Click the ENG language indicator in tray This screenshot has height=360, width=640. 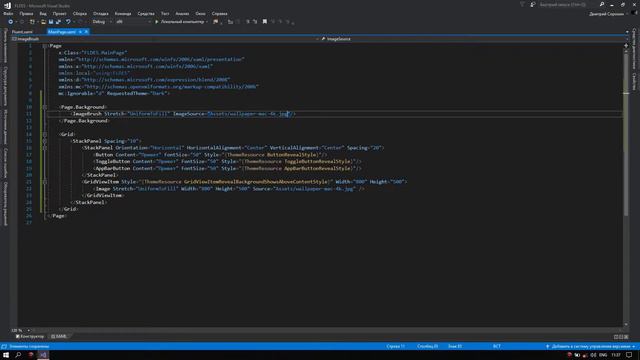(x=603, y=355)
